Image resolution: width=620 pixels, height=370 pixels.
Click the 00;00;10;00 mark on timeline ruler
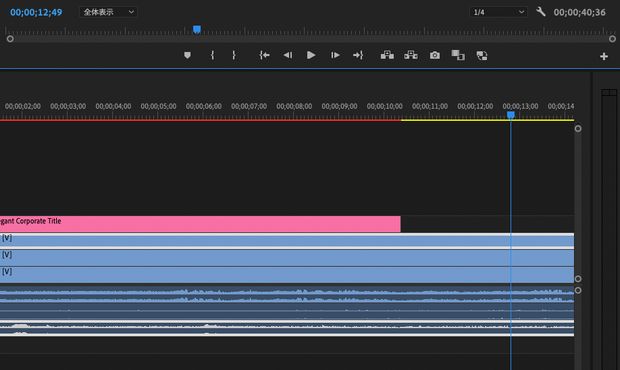[384, 106]
